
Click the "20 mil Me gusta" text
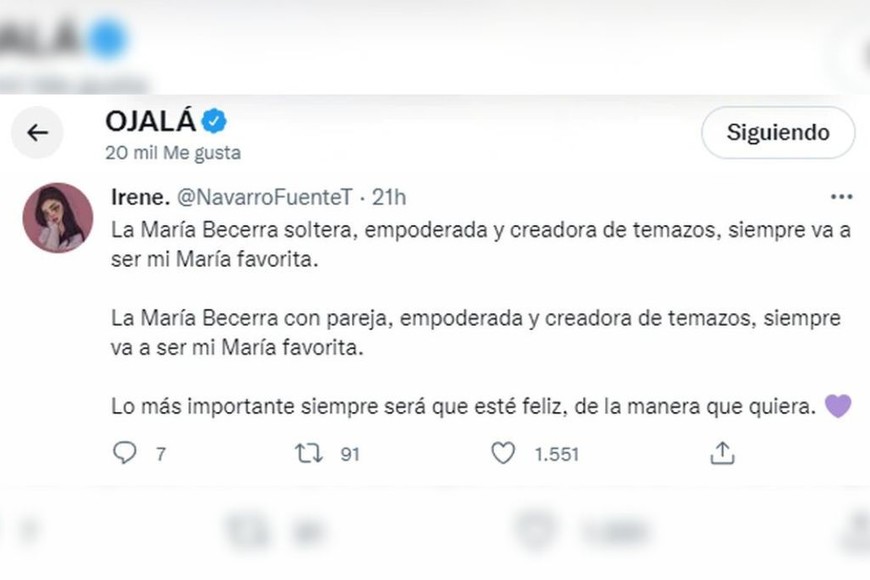173,153
